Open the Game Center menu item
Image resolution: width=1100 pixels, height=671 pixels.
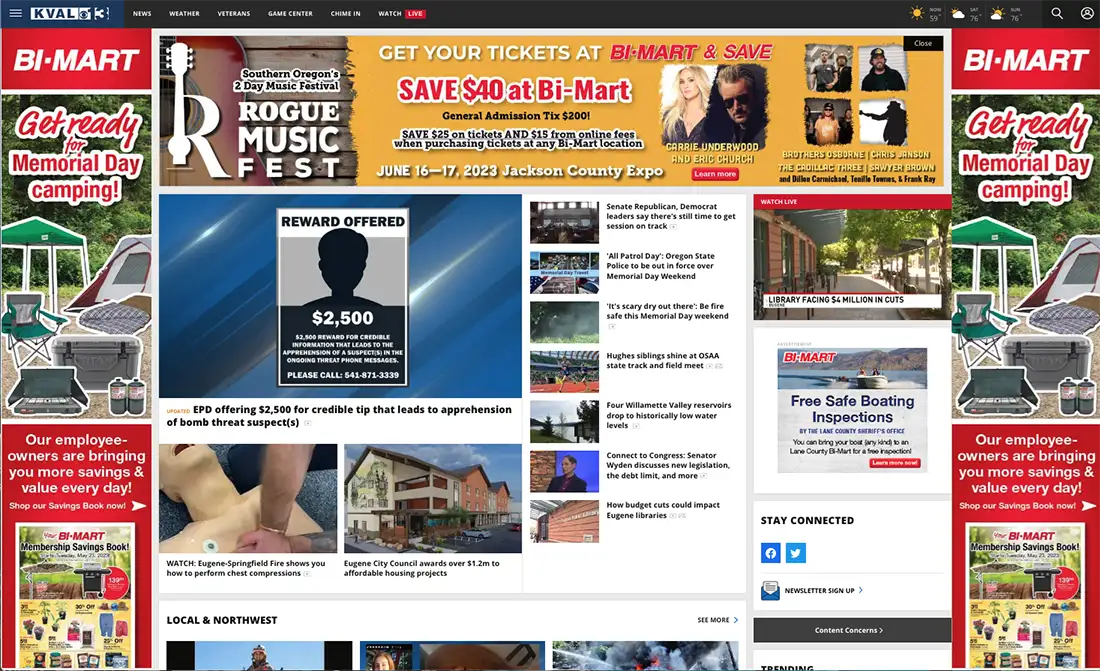pyautogui.click(x=290, y=13)
